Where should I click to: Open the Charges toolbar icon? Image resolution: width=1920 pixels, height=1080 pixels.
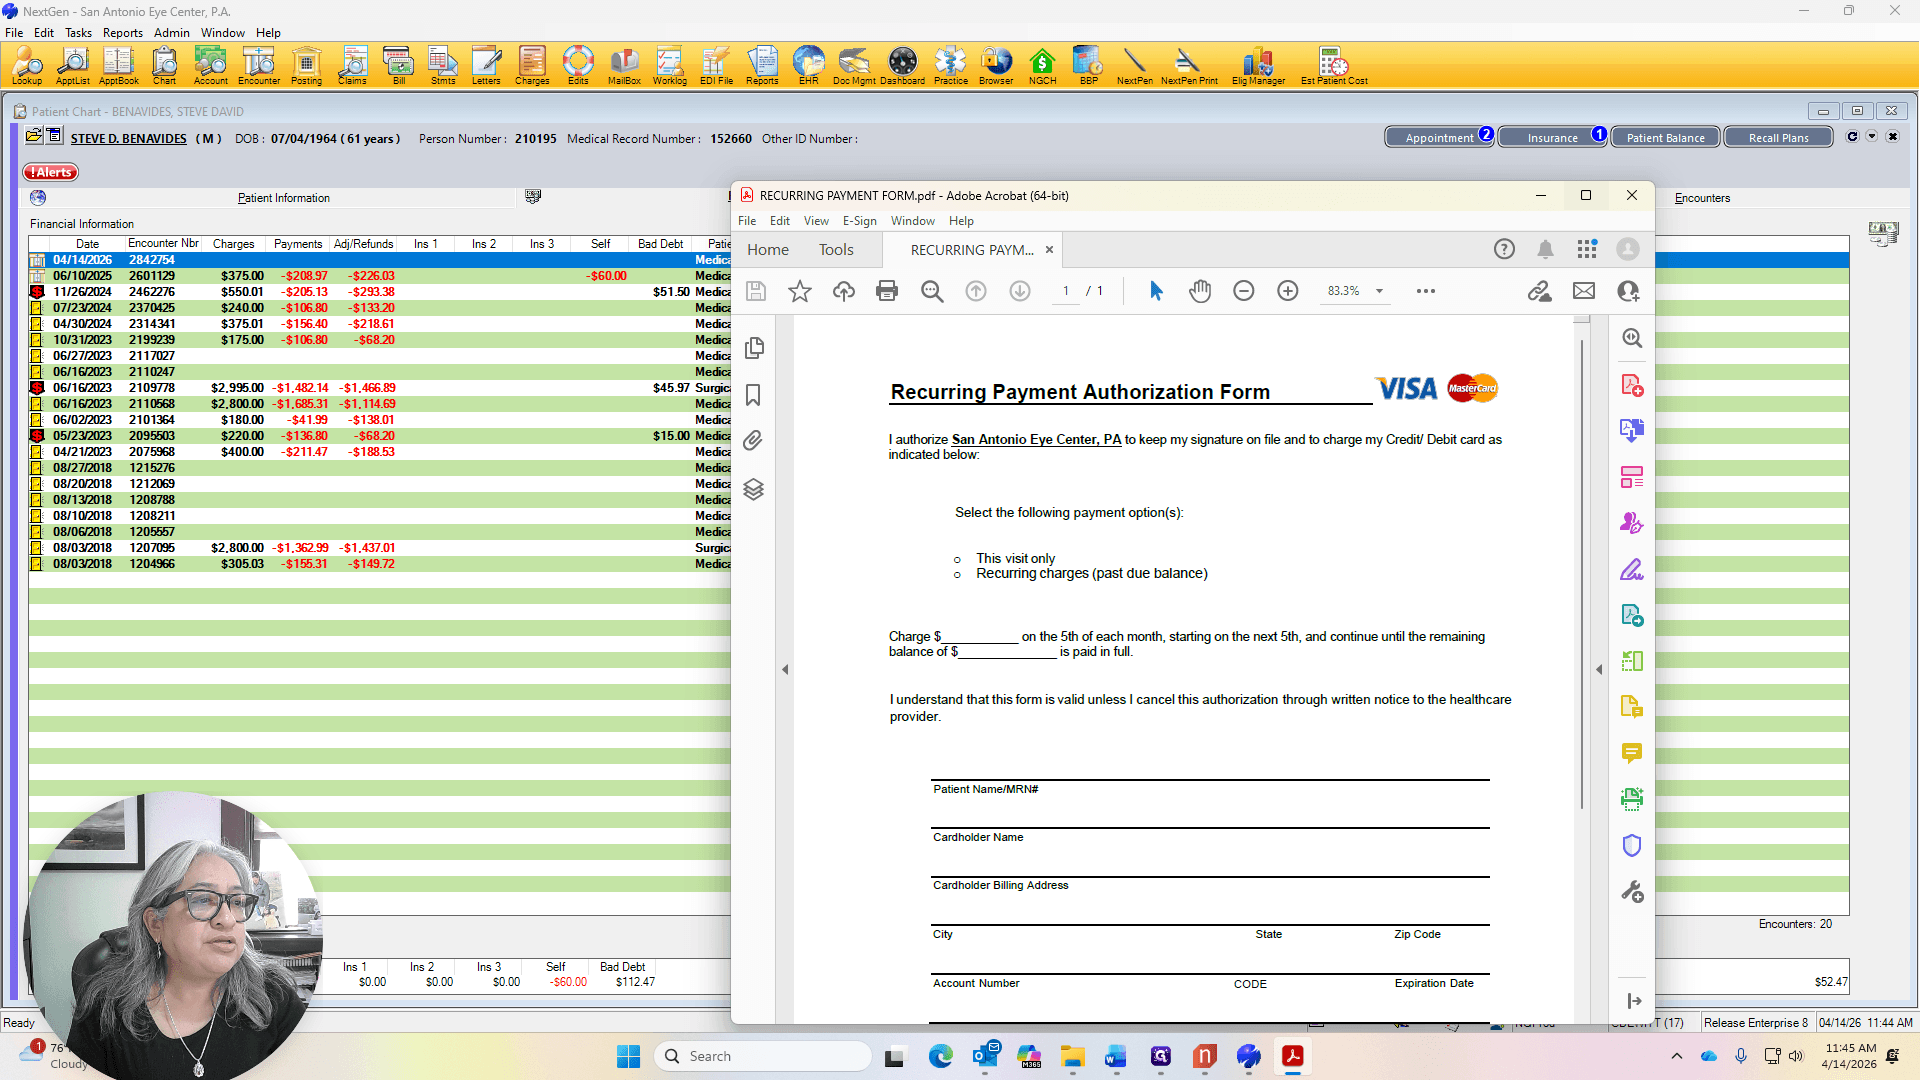click(532, 65)
